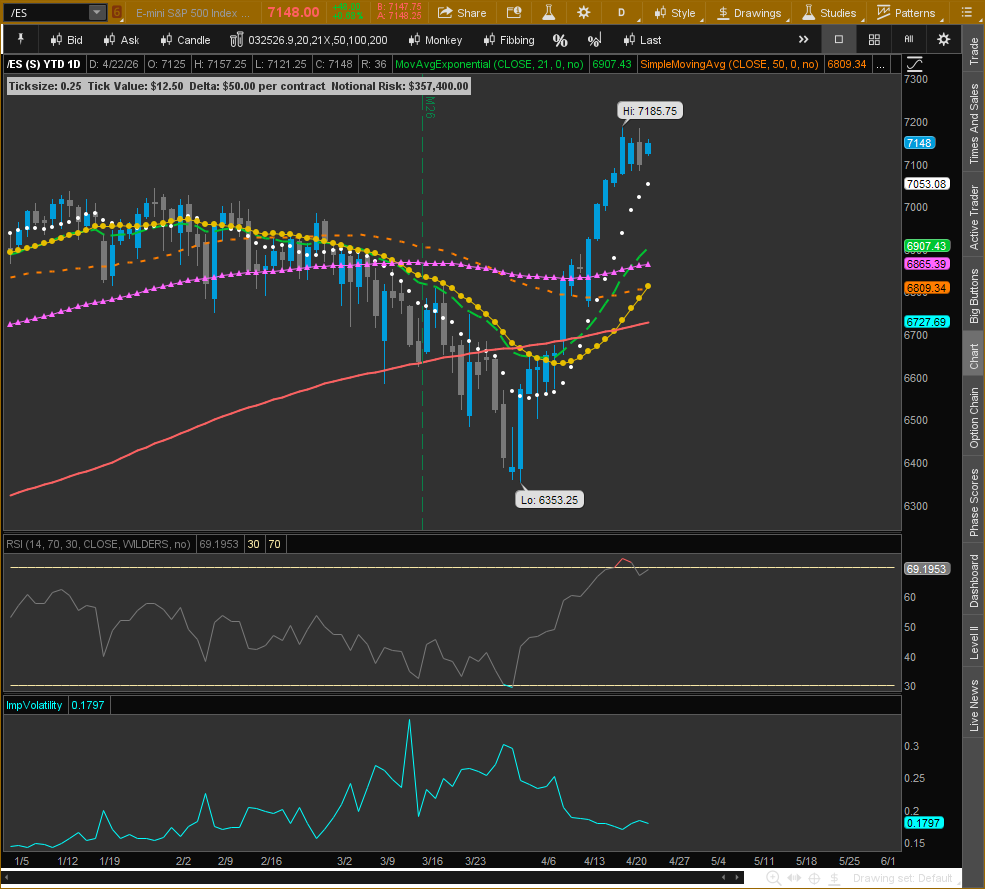Click the flask icon next to Share
985x889 pixels.
tap(548, 13)
